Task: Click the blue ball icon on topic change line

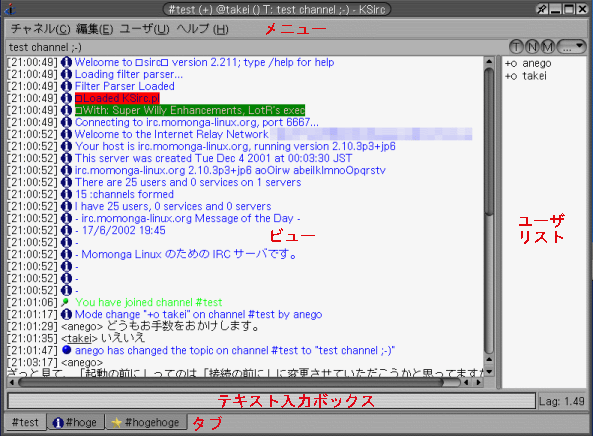Action: tap(67, 350)
